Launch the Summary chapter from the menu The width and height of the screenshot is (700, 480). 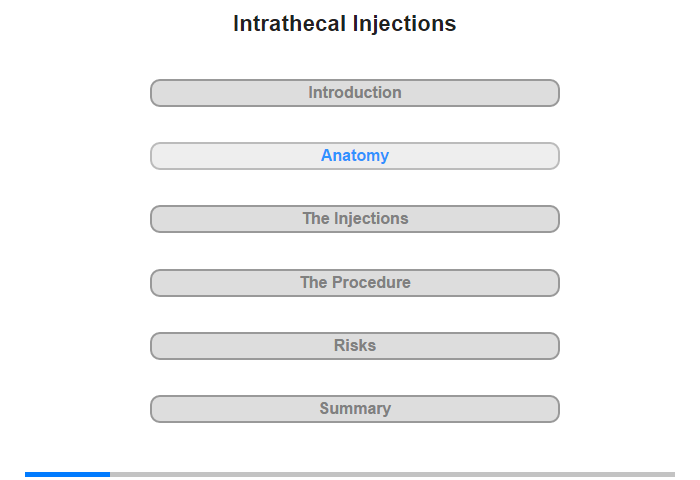[x=354, y=409]
